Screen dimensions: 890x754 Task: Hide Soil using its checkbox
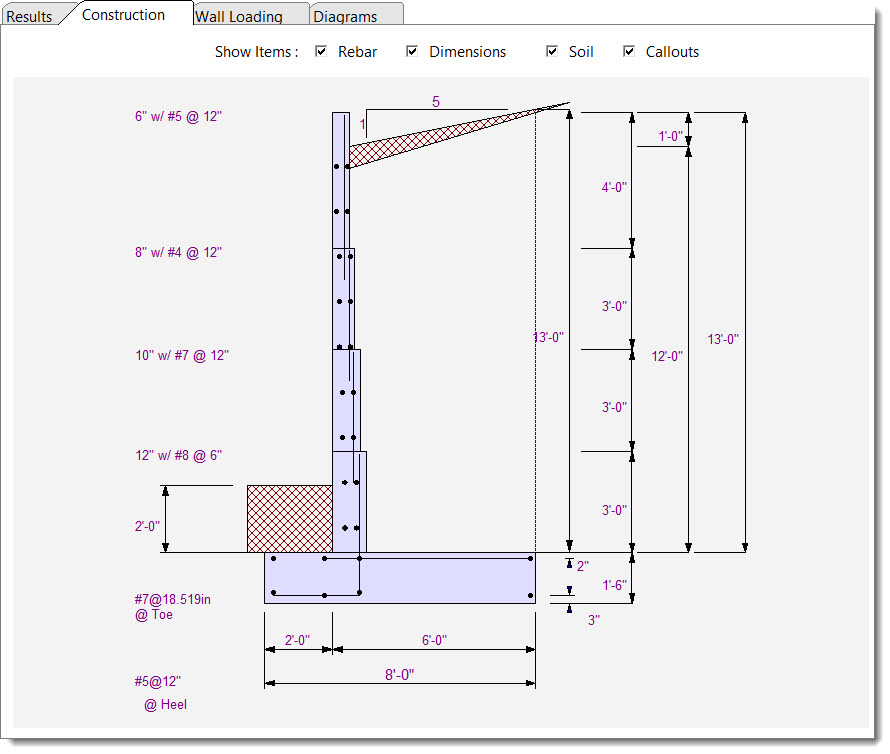[552, 52]
